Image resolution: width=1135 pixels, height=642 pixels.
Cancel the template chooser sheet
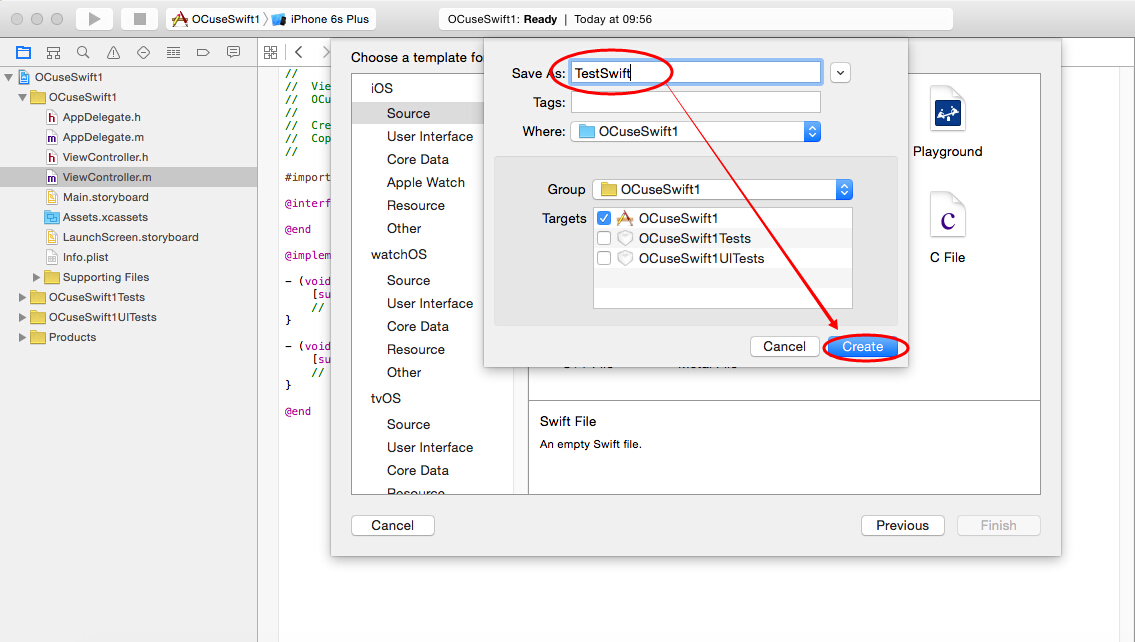392,525
